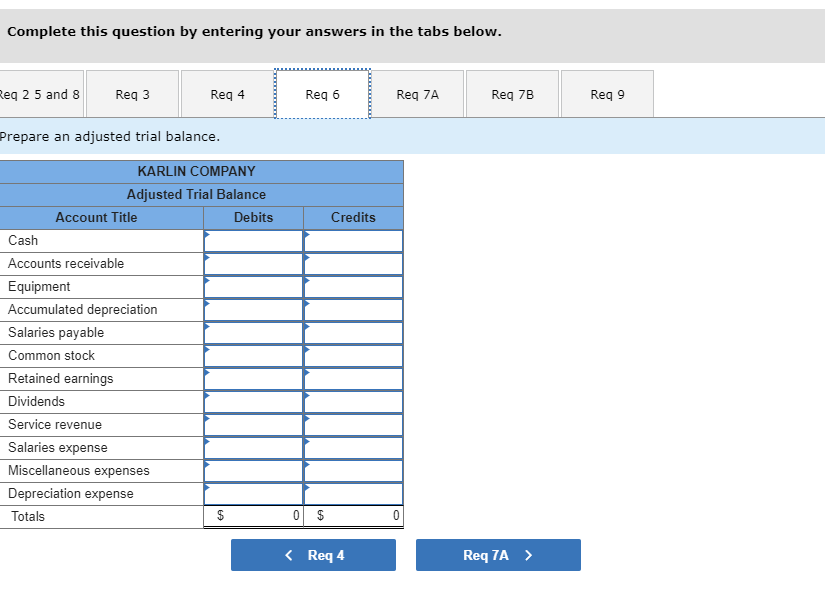
Task: Select the Salaries payable credits field
Action: (353, 332)
